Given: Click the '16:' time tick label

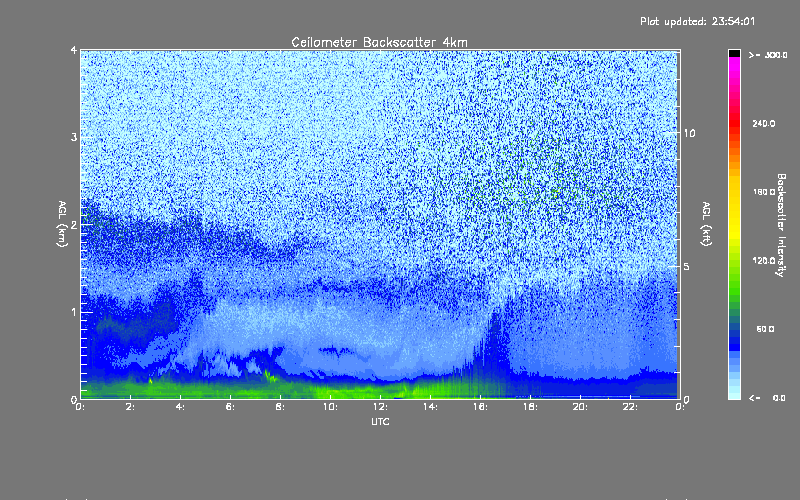Looking at the screenshot, I should click(x=480, y=407).
